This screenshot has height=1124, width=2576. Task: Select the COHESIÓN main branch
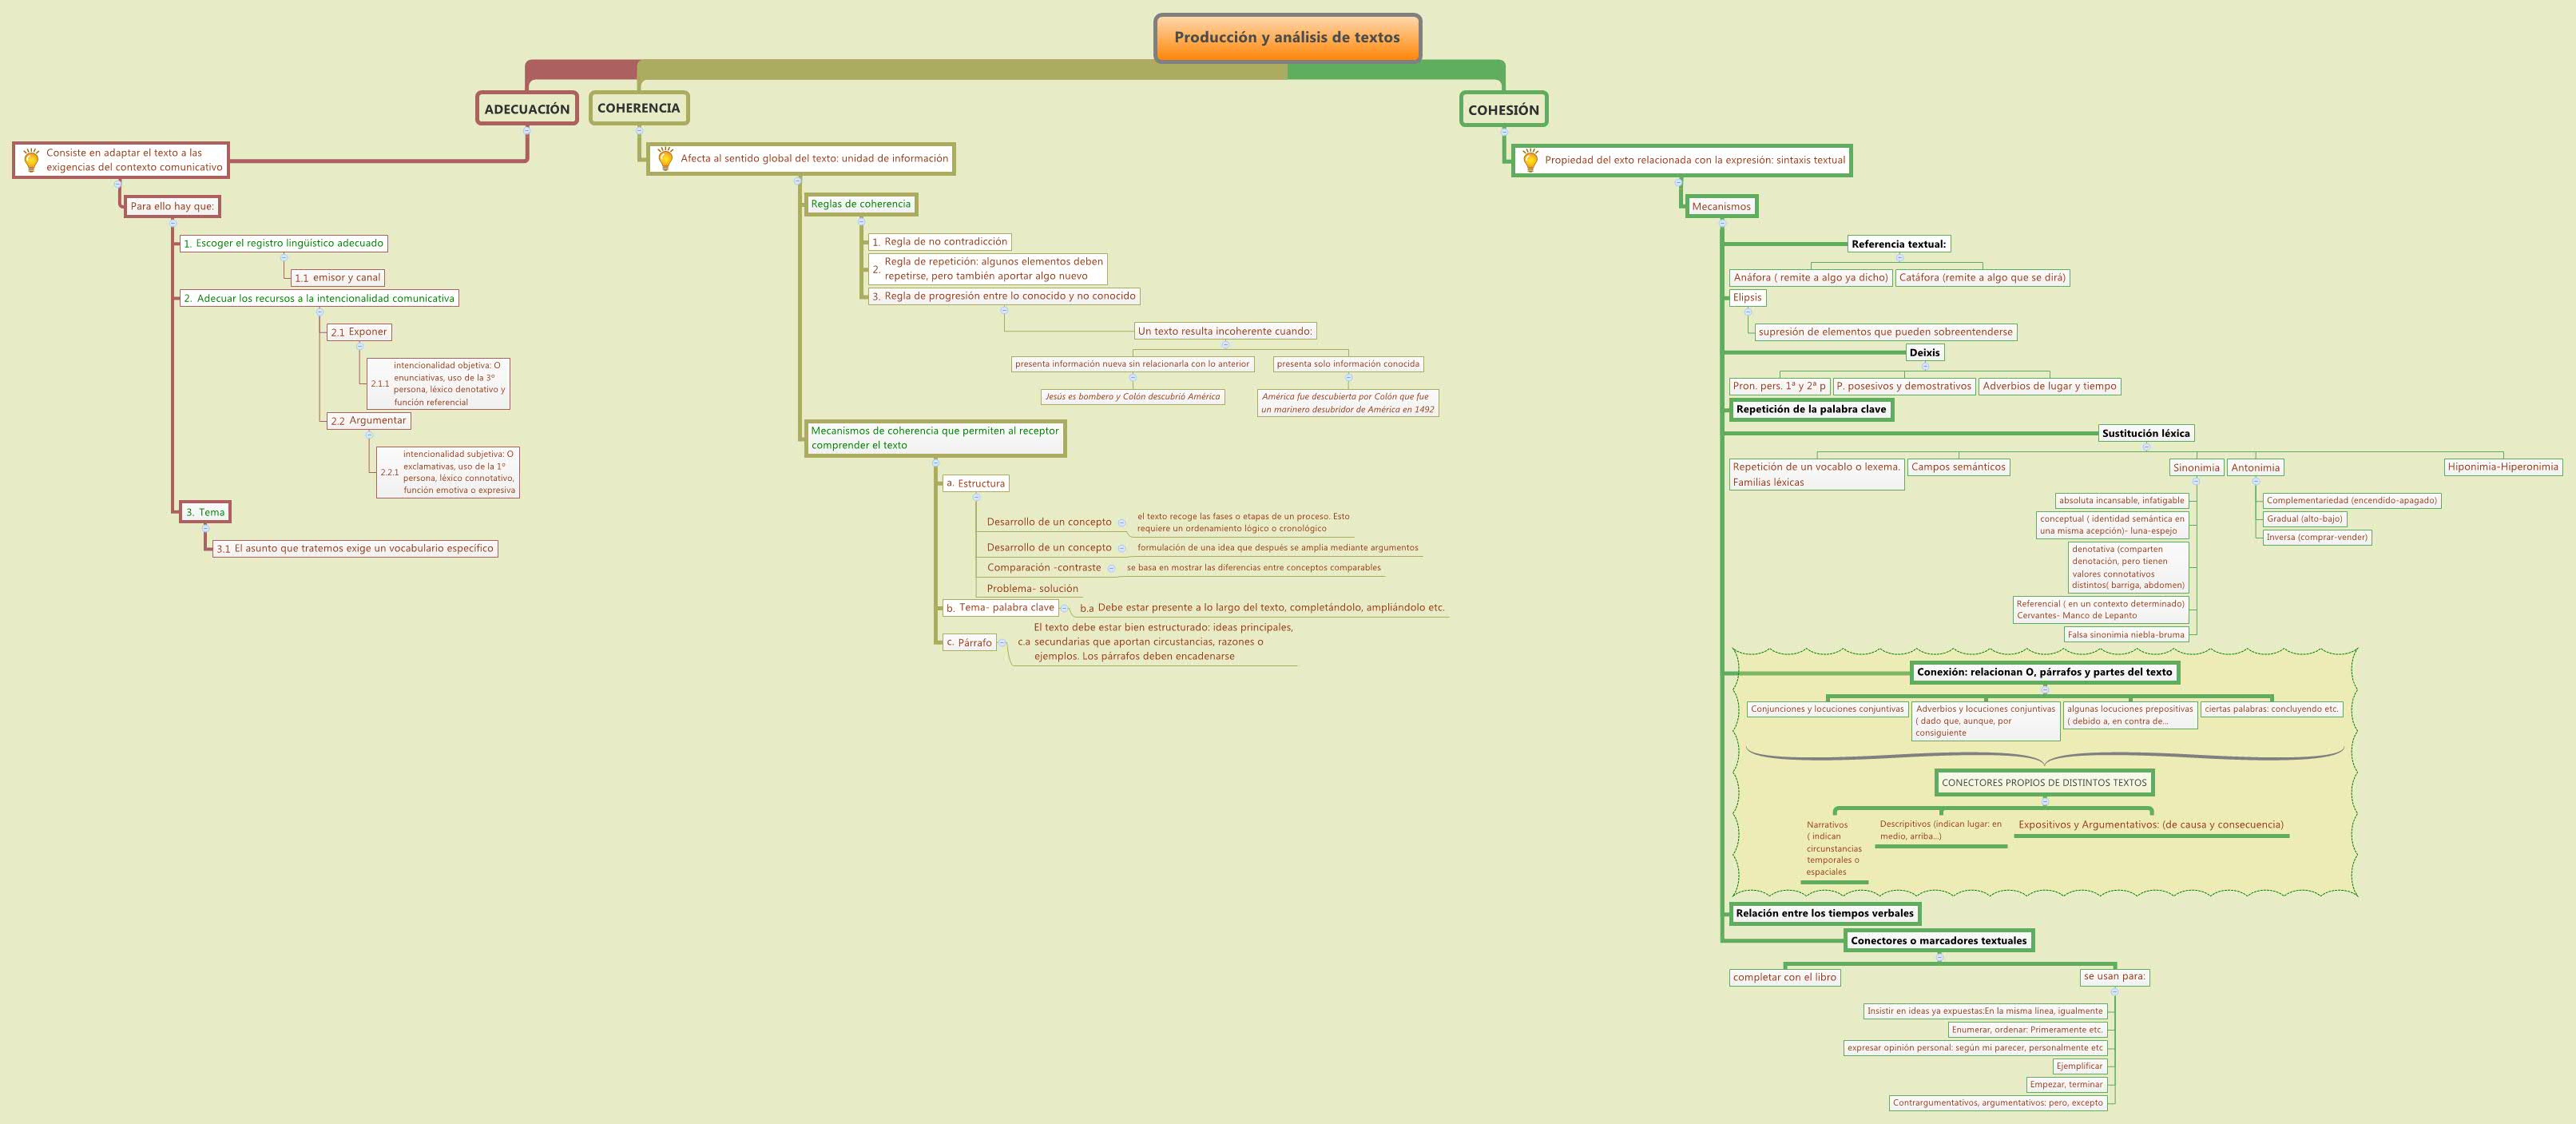point(1503,110)
